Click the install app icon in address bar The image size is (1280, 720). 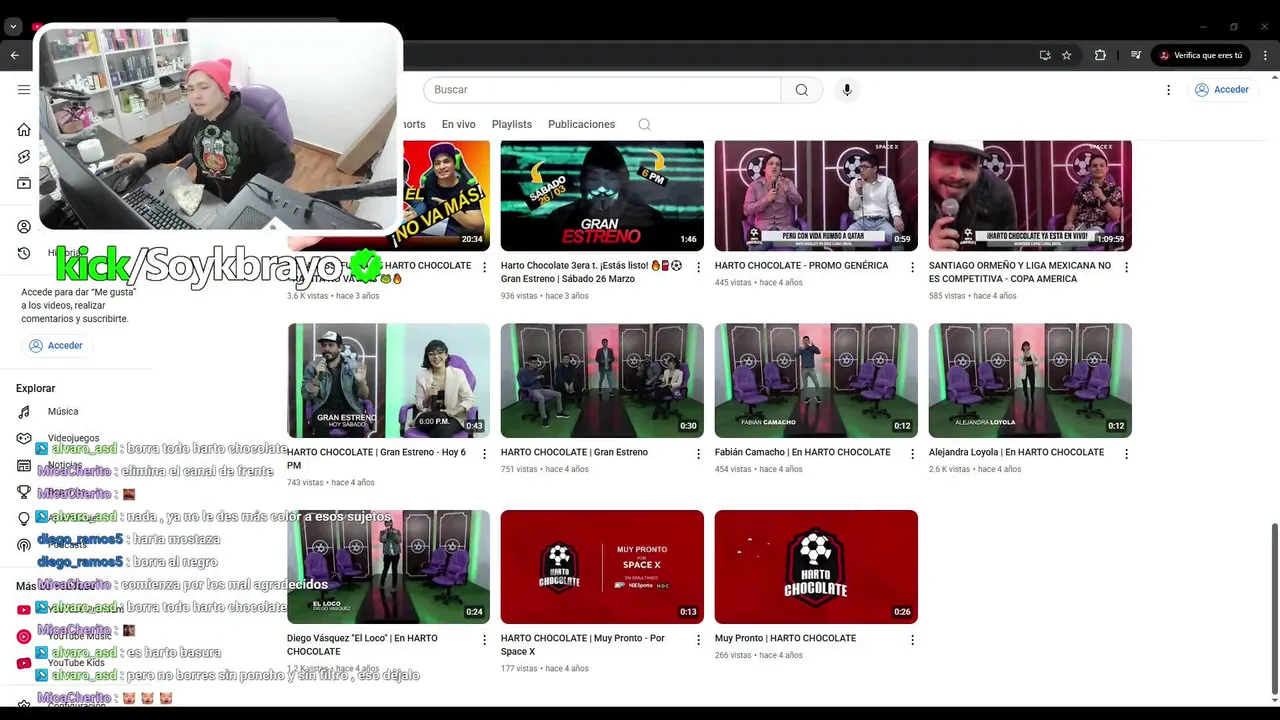tap(1045, 55)
